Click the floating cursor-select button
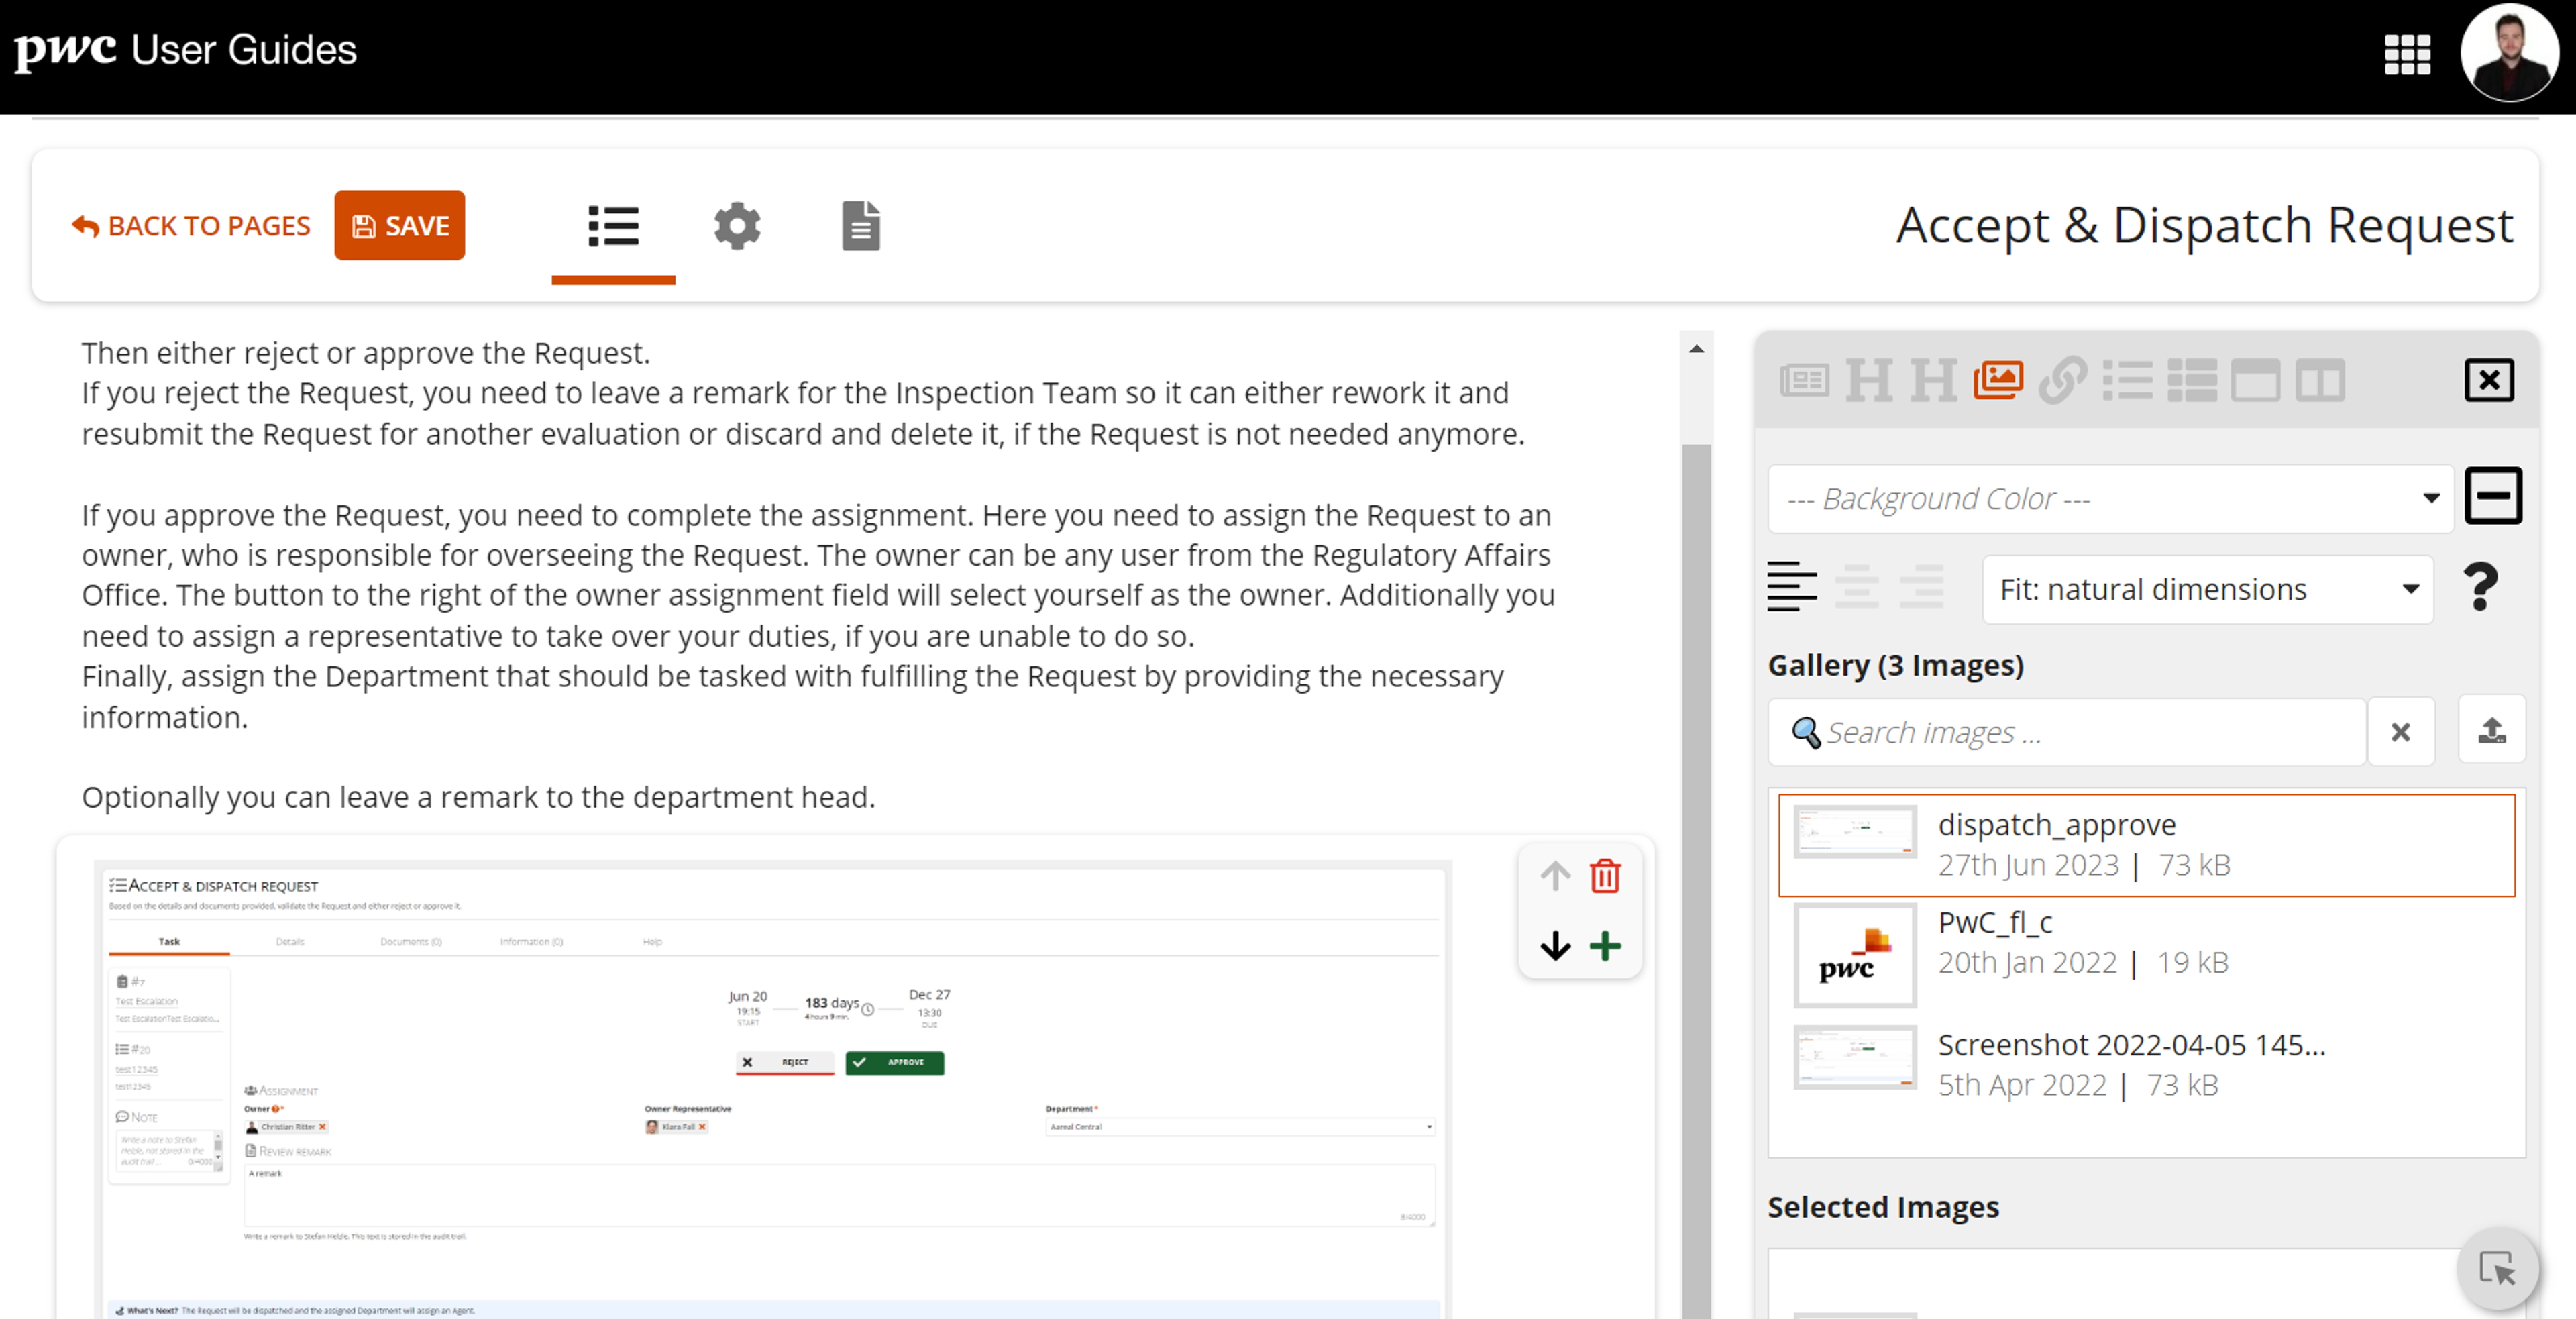 point(2497,1268)
